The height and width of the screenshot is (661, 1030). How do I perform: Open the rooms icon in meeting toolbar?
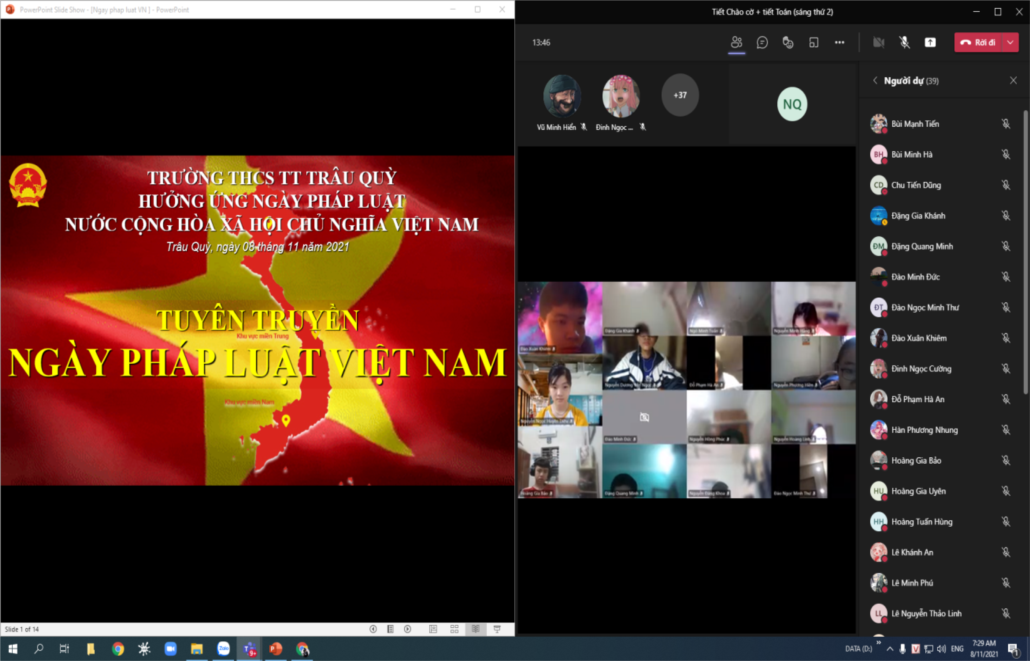(x=814, y=43)
